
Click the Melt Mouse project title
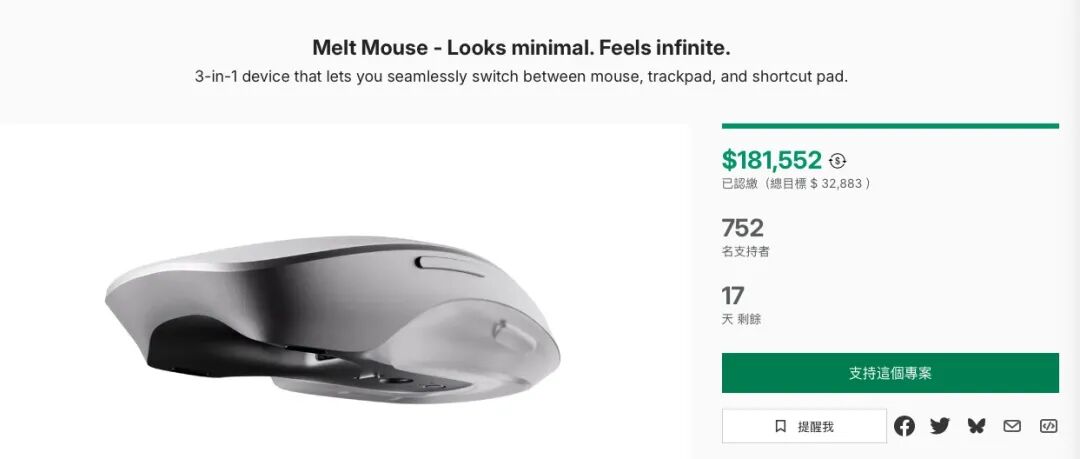tap(520, 47)
